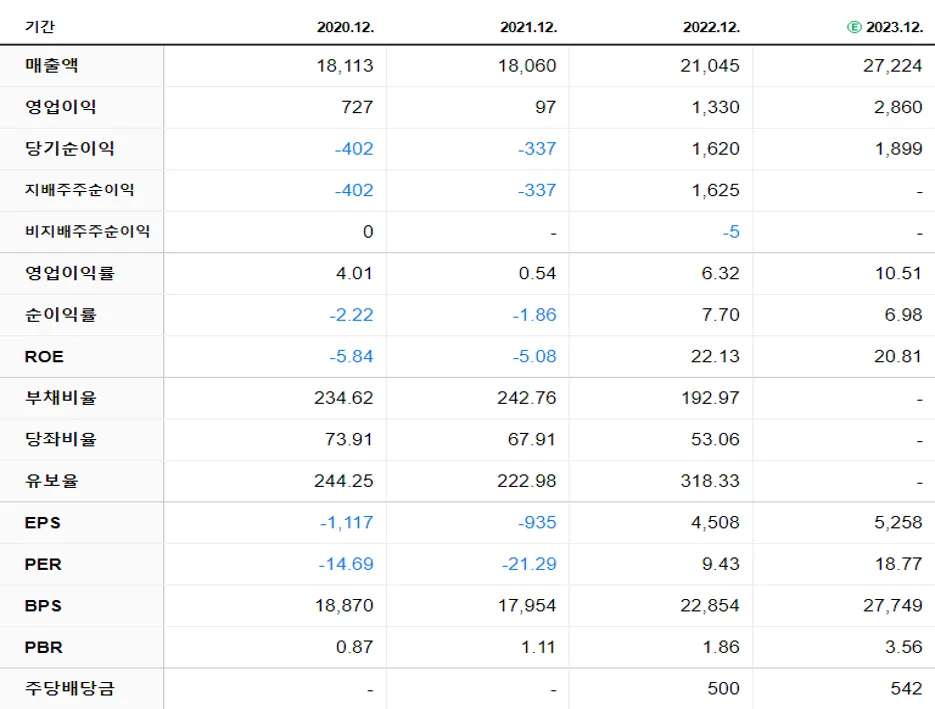Select PER value -14.69

(x=346, y=564)
